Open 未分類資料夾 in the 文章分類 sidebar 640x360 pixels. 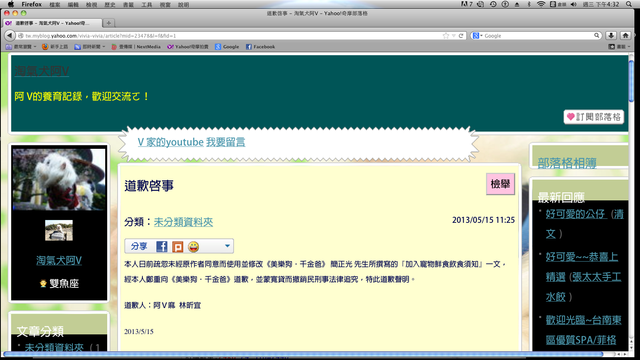click(x=54, y=347)
